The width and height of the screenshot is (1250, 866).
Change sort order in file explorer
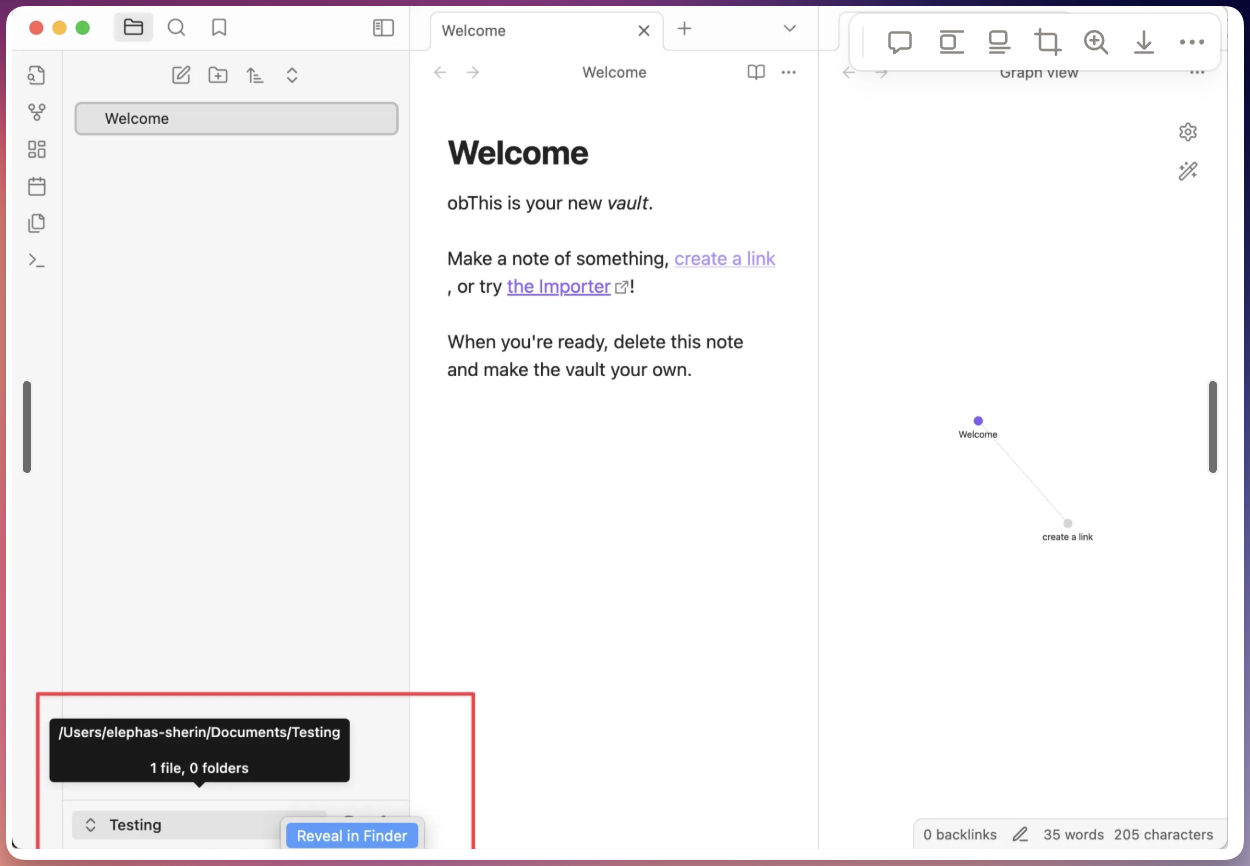click(x=255, y=75)
